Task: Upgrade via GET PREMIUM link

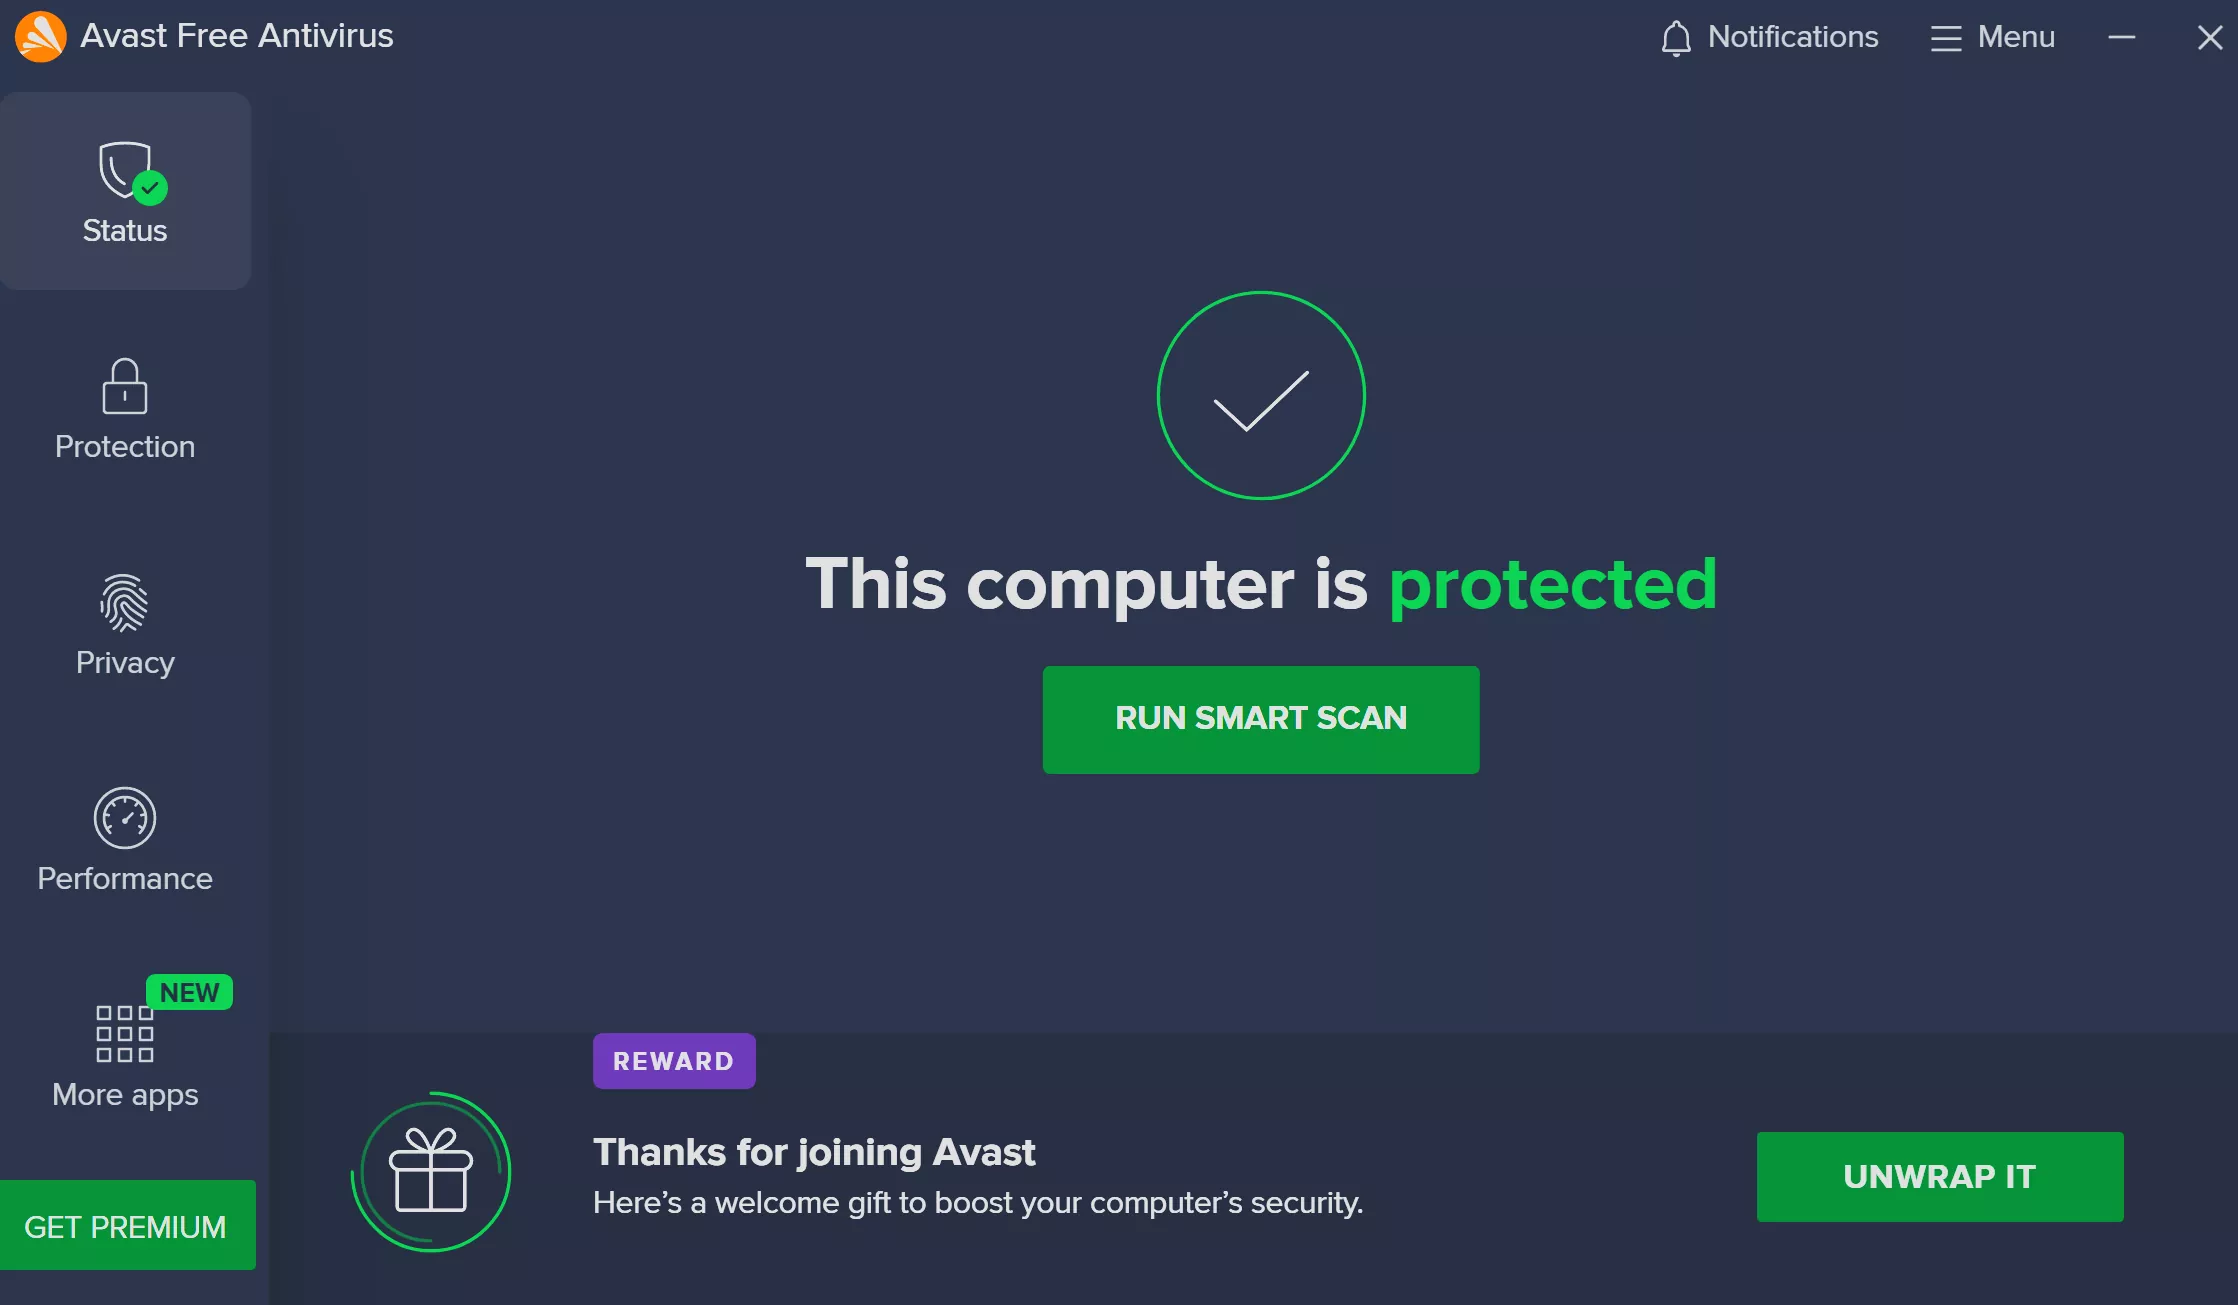Action: click(x=126, y=1226)
